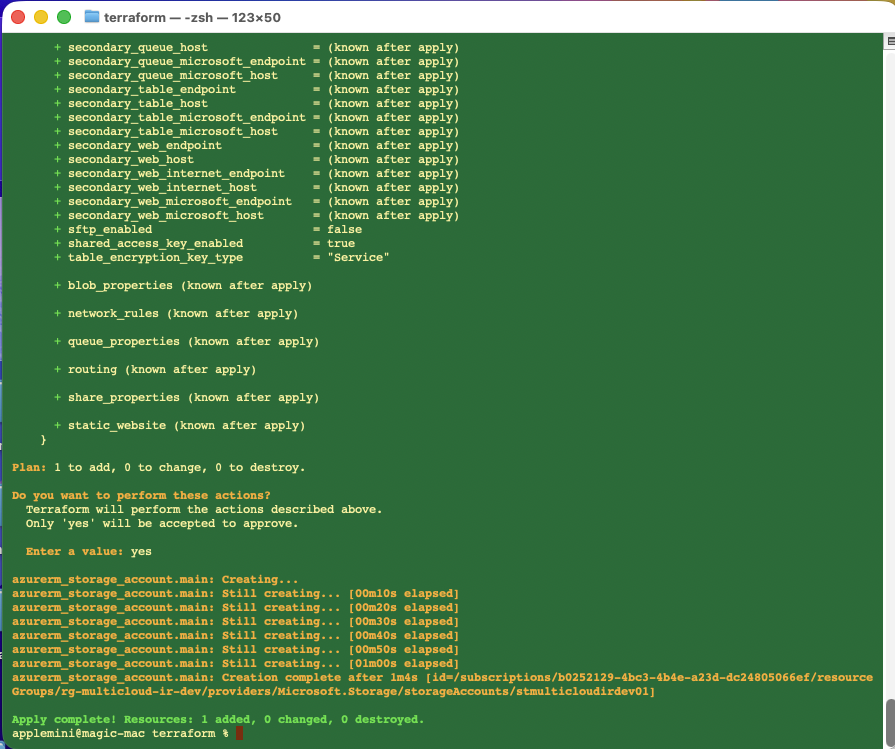
Task: Click the 'secondary_web_host' attribute
Action: (x=131, y=160)
